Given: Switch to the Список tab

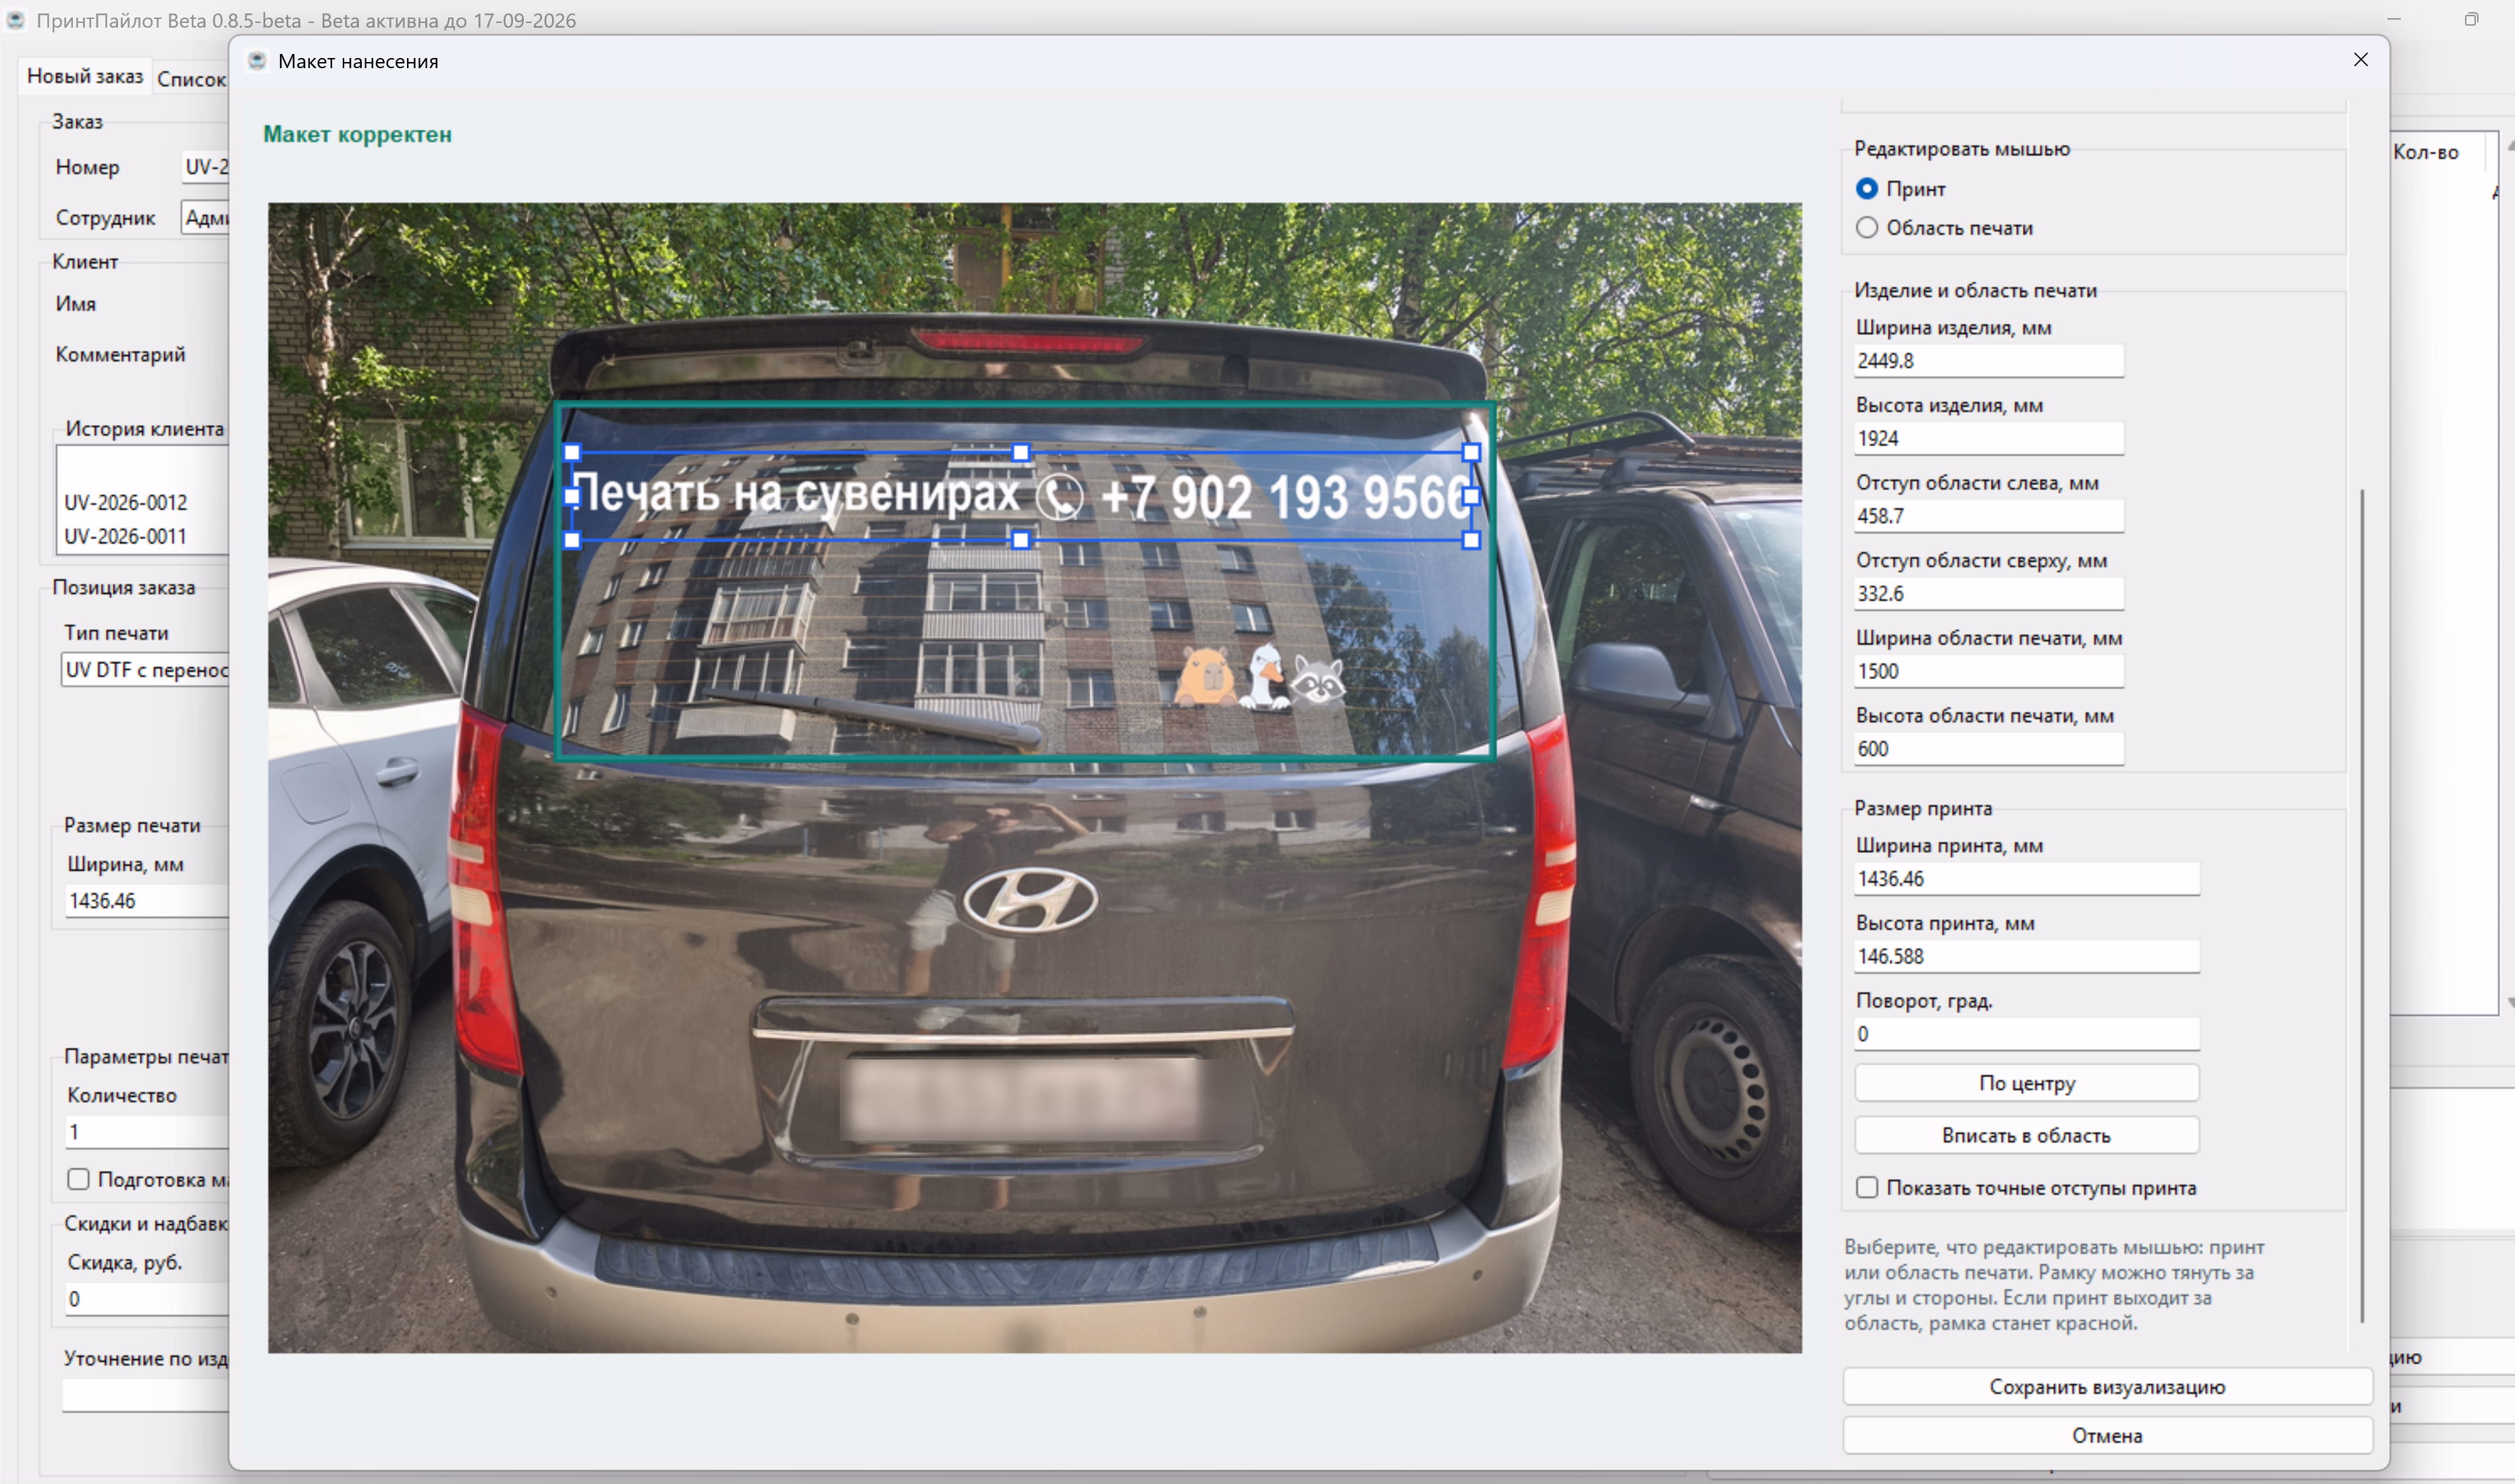Looking at the screenshot, I should point(191,79).
